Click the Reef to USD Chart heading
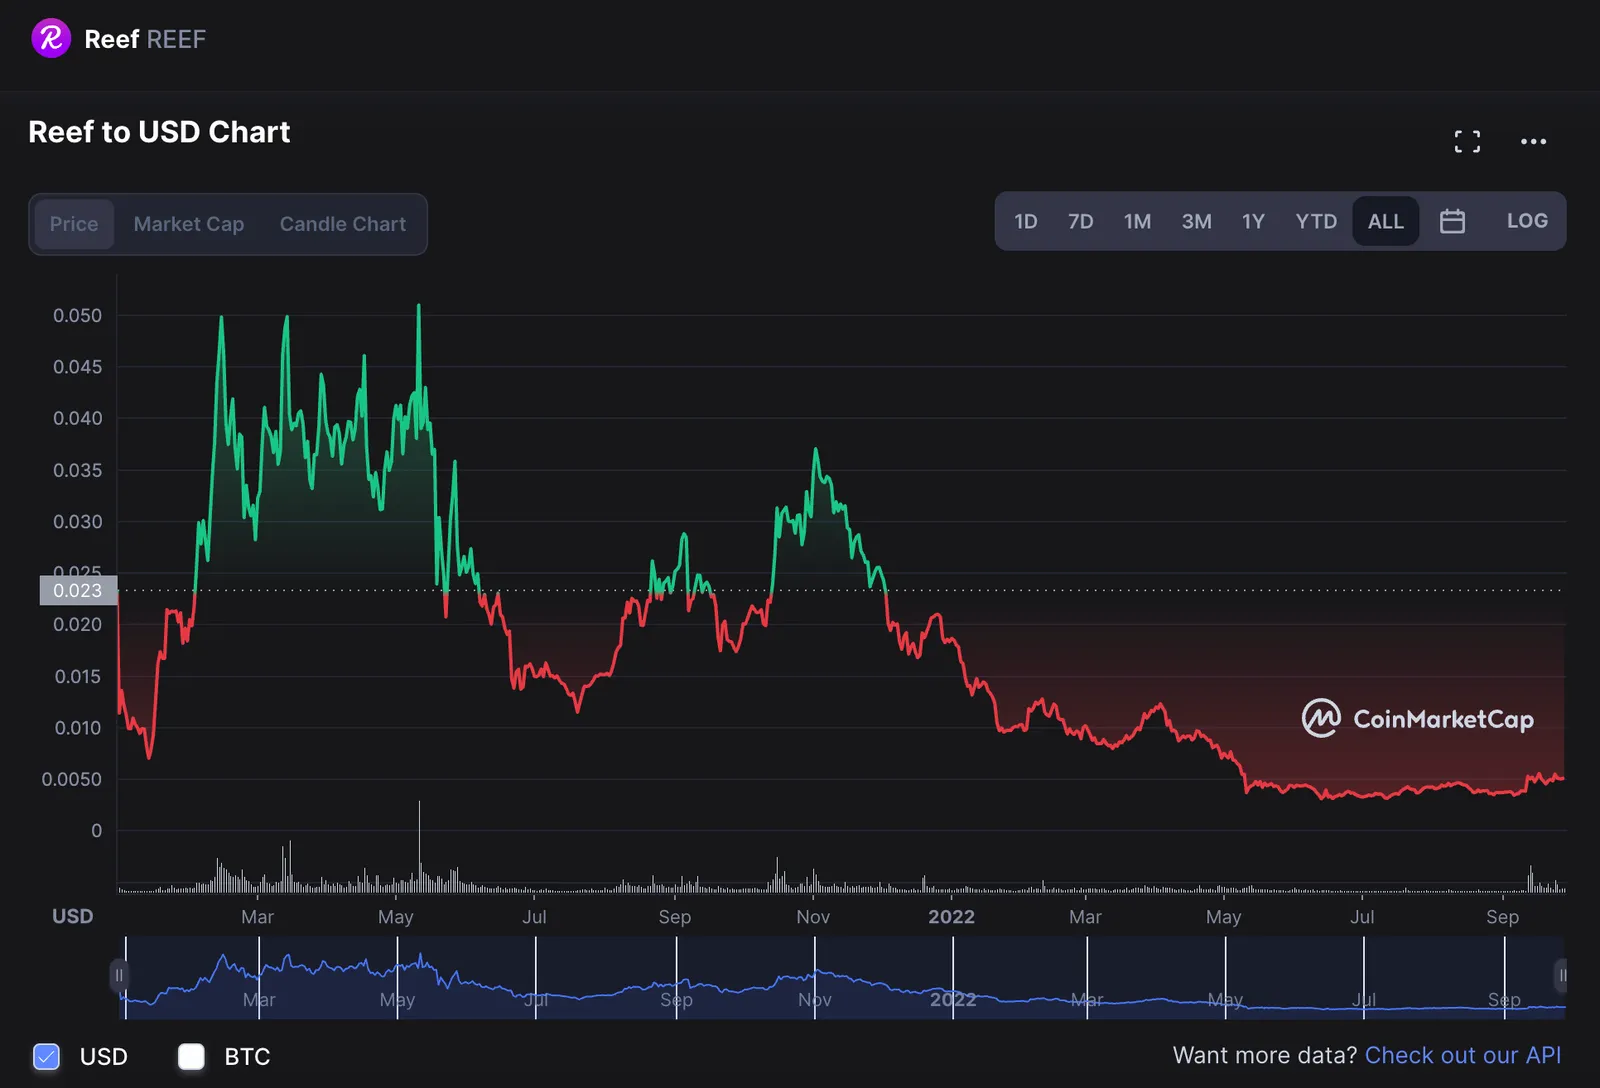Image resolution: width=1600 pixels, height=1088 pixels. [x=159, y=132]
